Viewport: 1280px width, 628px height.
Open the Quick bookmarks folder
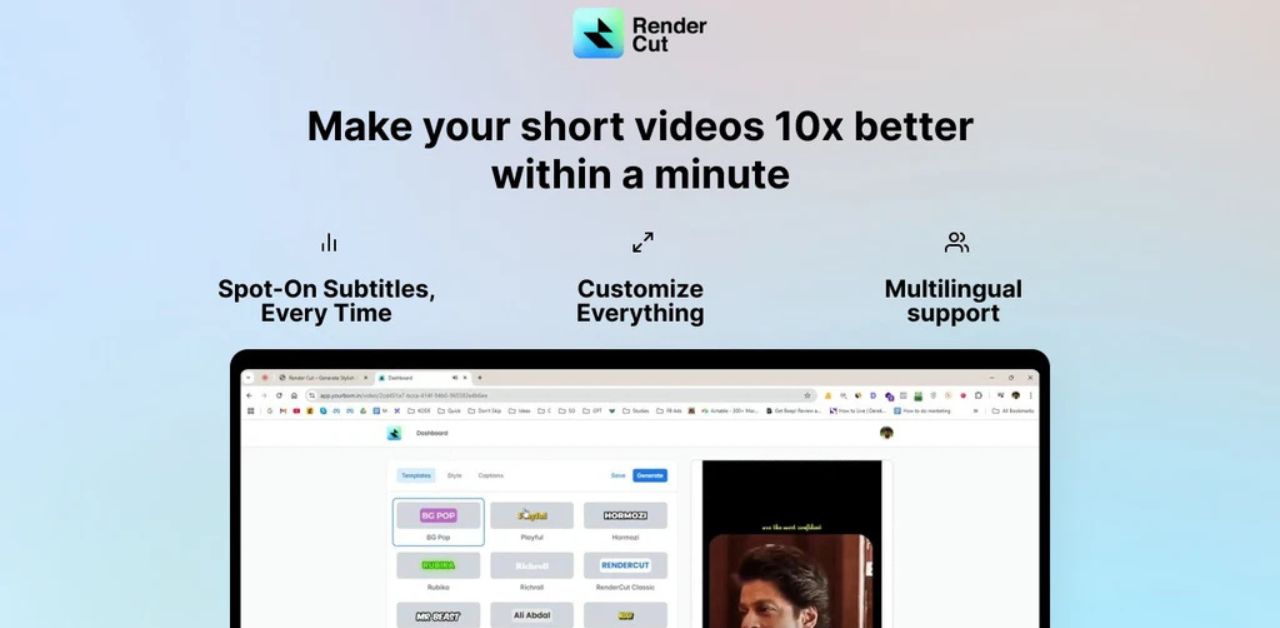(x=450, y=410)
